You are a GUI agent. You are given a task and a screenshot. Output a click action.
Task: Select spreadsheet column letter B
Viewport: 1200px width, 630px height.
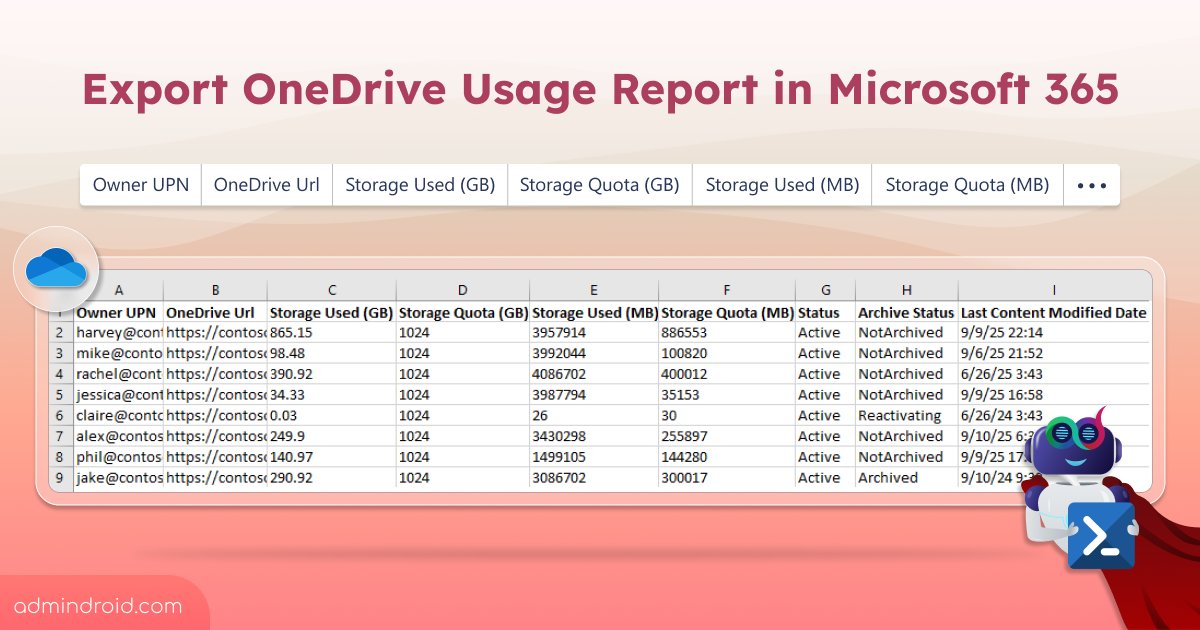(x=215, y=290)
